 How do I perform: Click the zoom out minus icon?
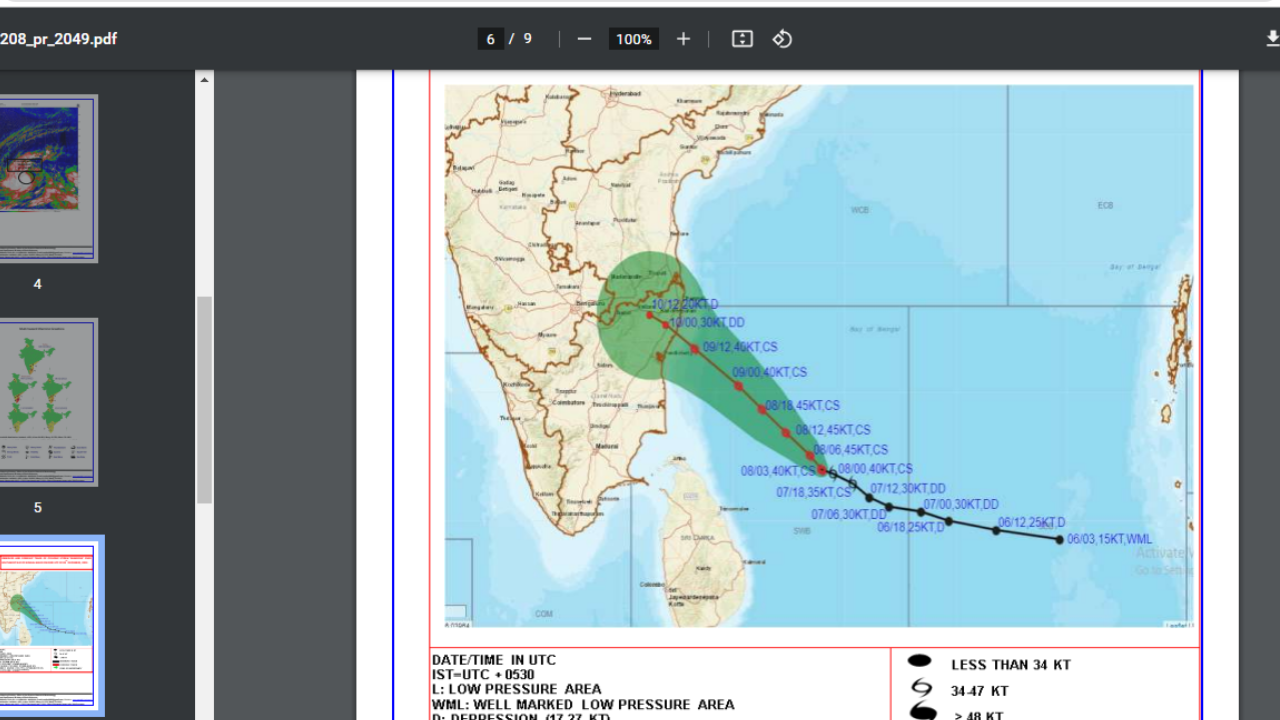(x=583, y=39)
